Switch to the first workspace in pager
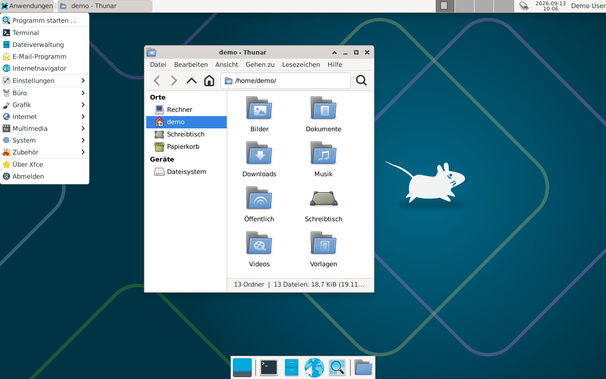The height and width of the screenshot is (379, 606). (445, 6)
